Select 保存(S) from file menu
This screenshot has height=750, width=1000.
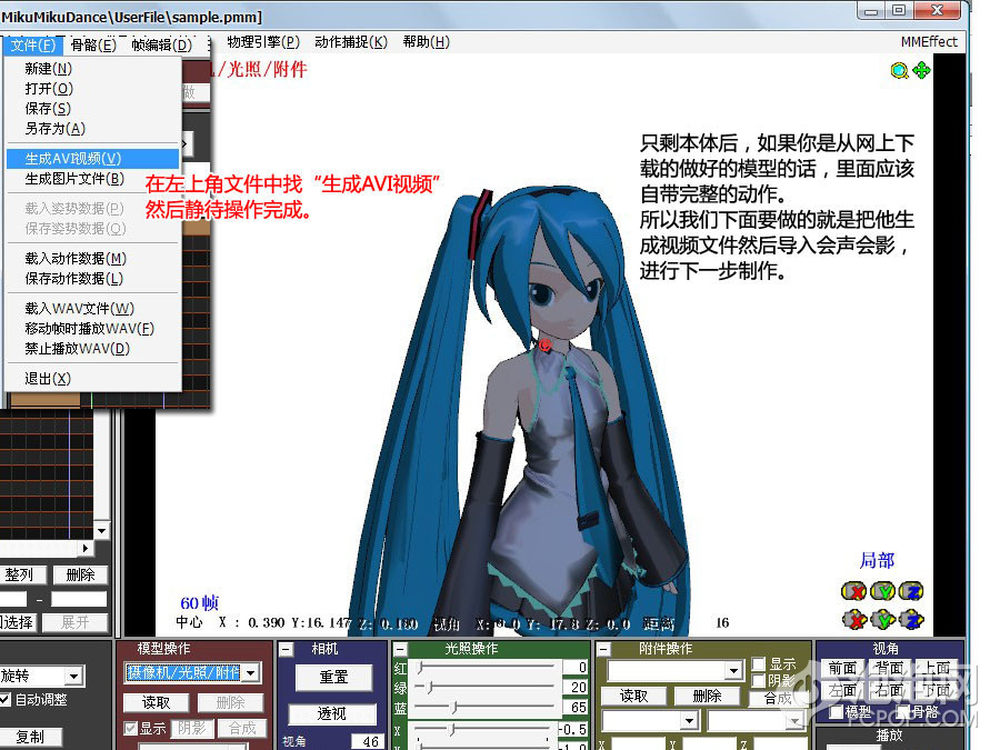[x=92, y=108]
